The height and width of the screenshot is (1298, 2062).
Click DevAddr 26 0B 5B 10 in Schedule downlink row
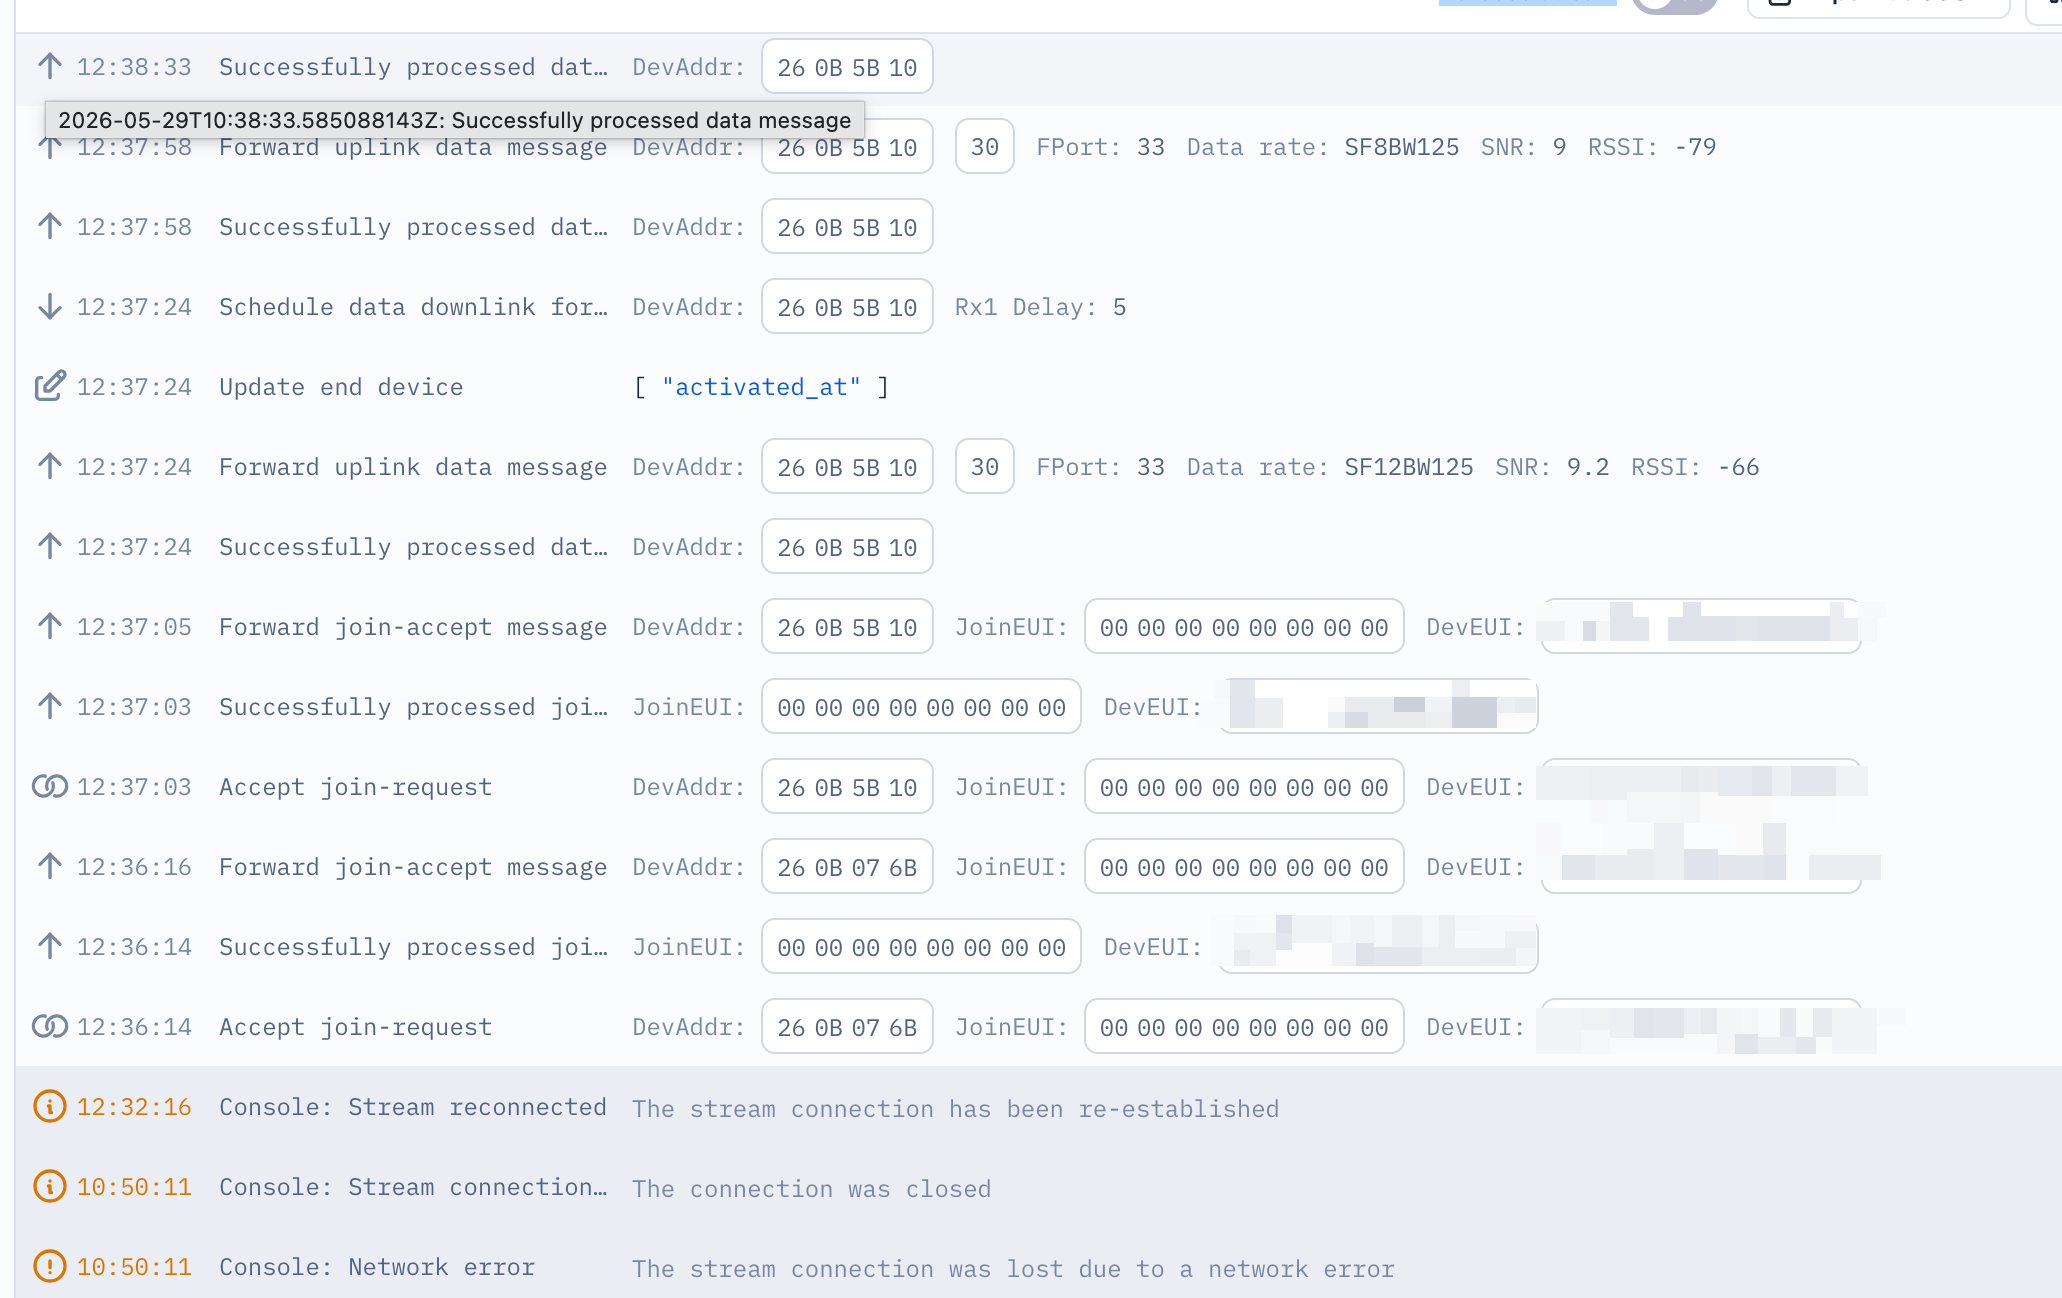pos(847,307)
